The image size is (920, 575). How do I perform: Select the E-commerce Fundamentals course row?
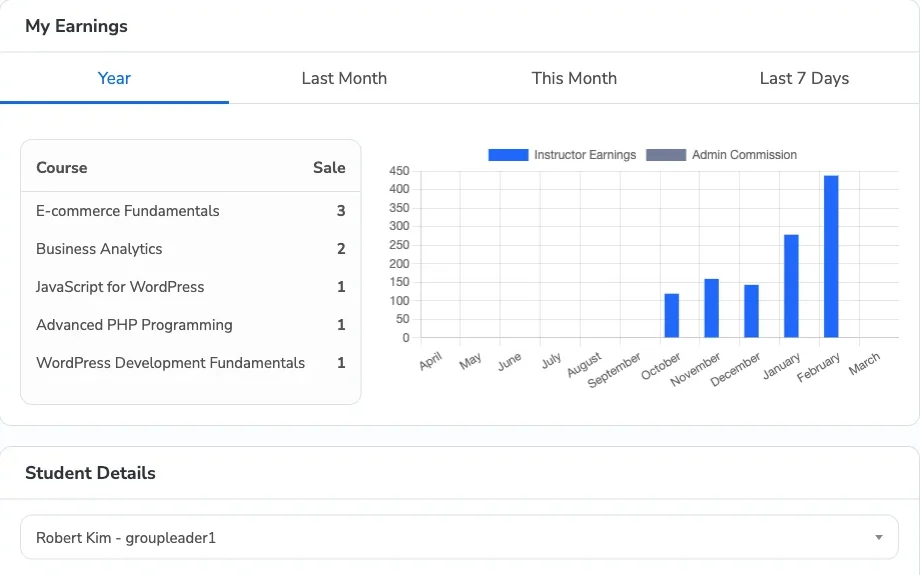point(191,211)
